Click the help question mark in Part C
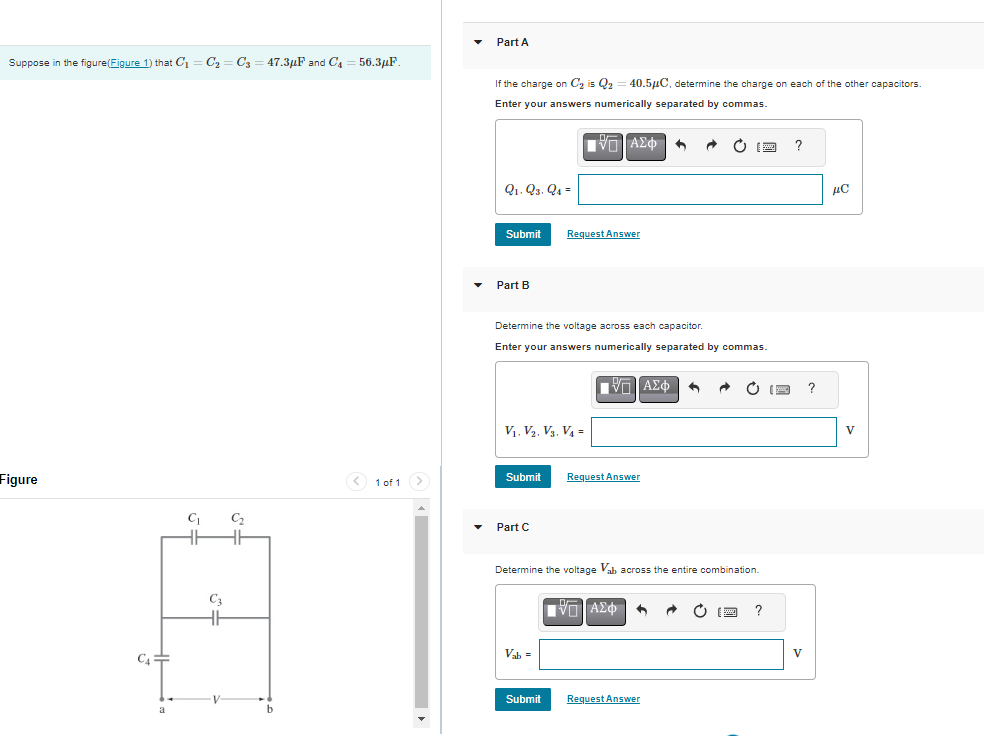The width and height of the screenshot is (984, 736). coord(758,610)
